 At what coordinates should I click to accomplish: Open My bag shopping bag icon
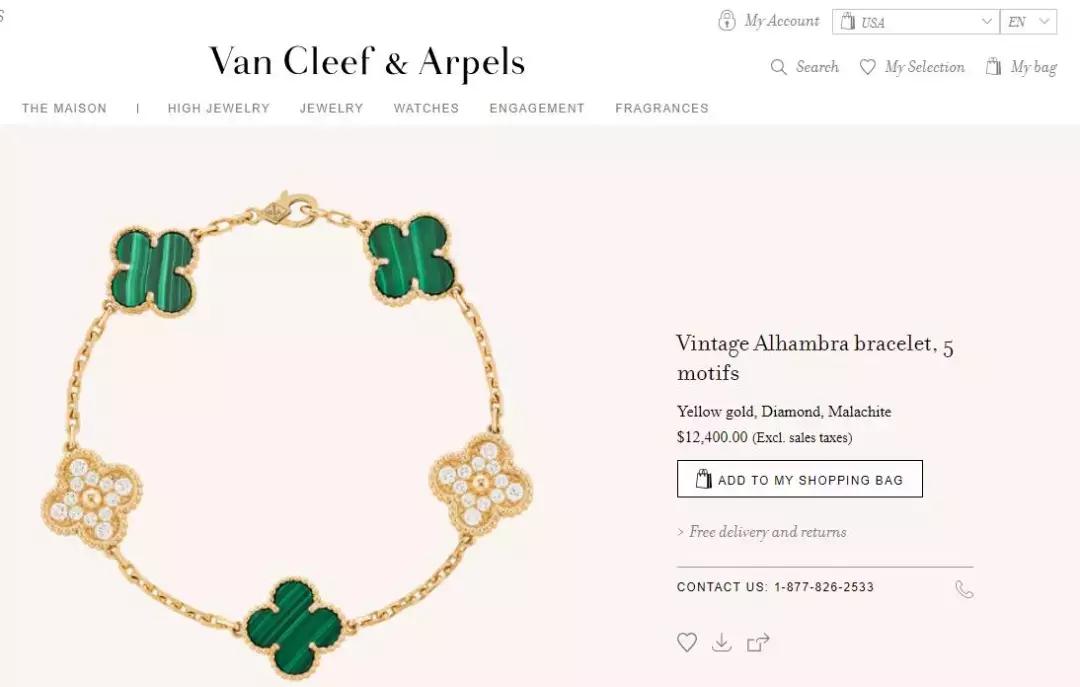click(993, 66)
